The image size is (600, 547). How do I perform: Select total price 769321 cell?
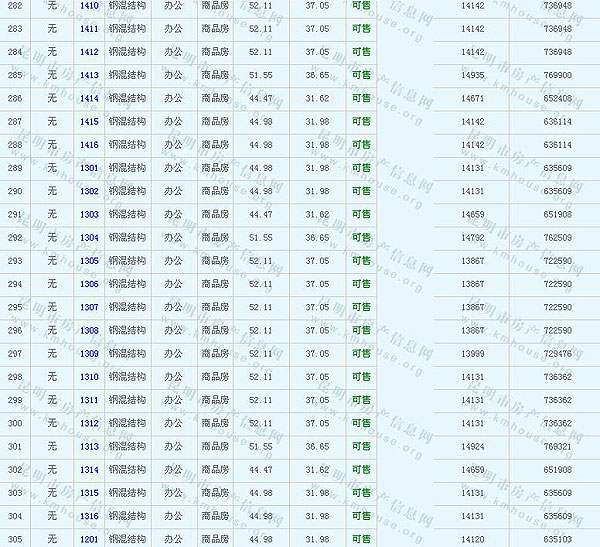point(558,447)
